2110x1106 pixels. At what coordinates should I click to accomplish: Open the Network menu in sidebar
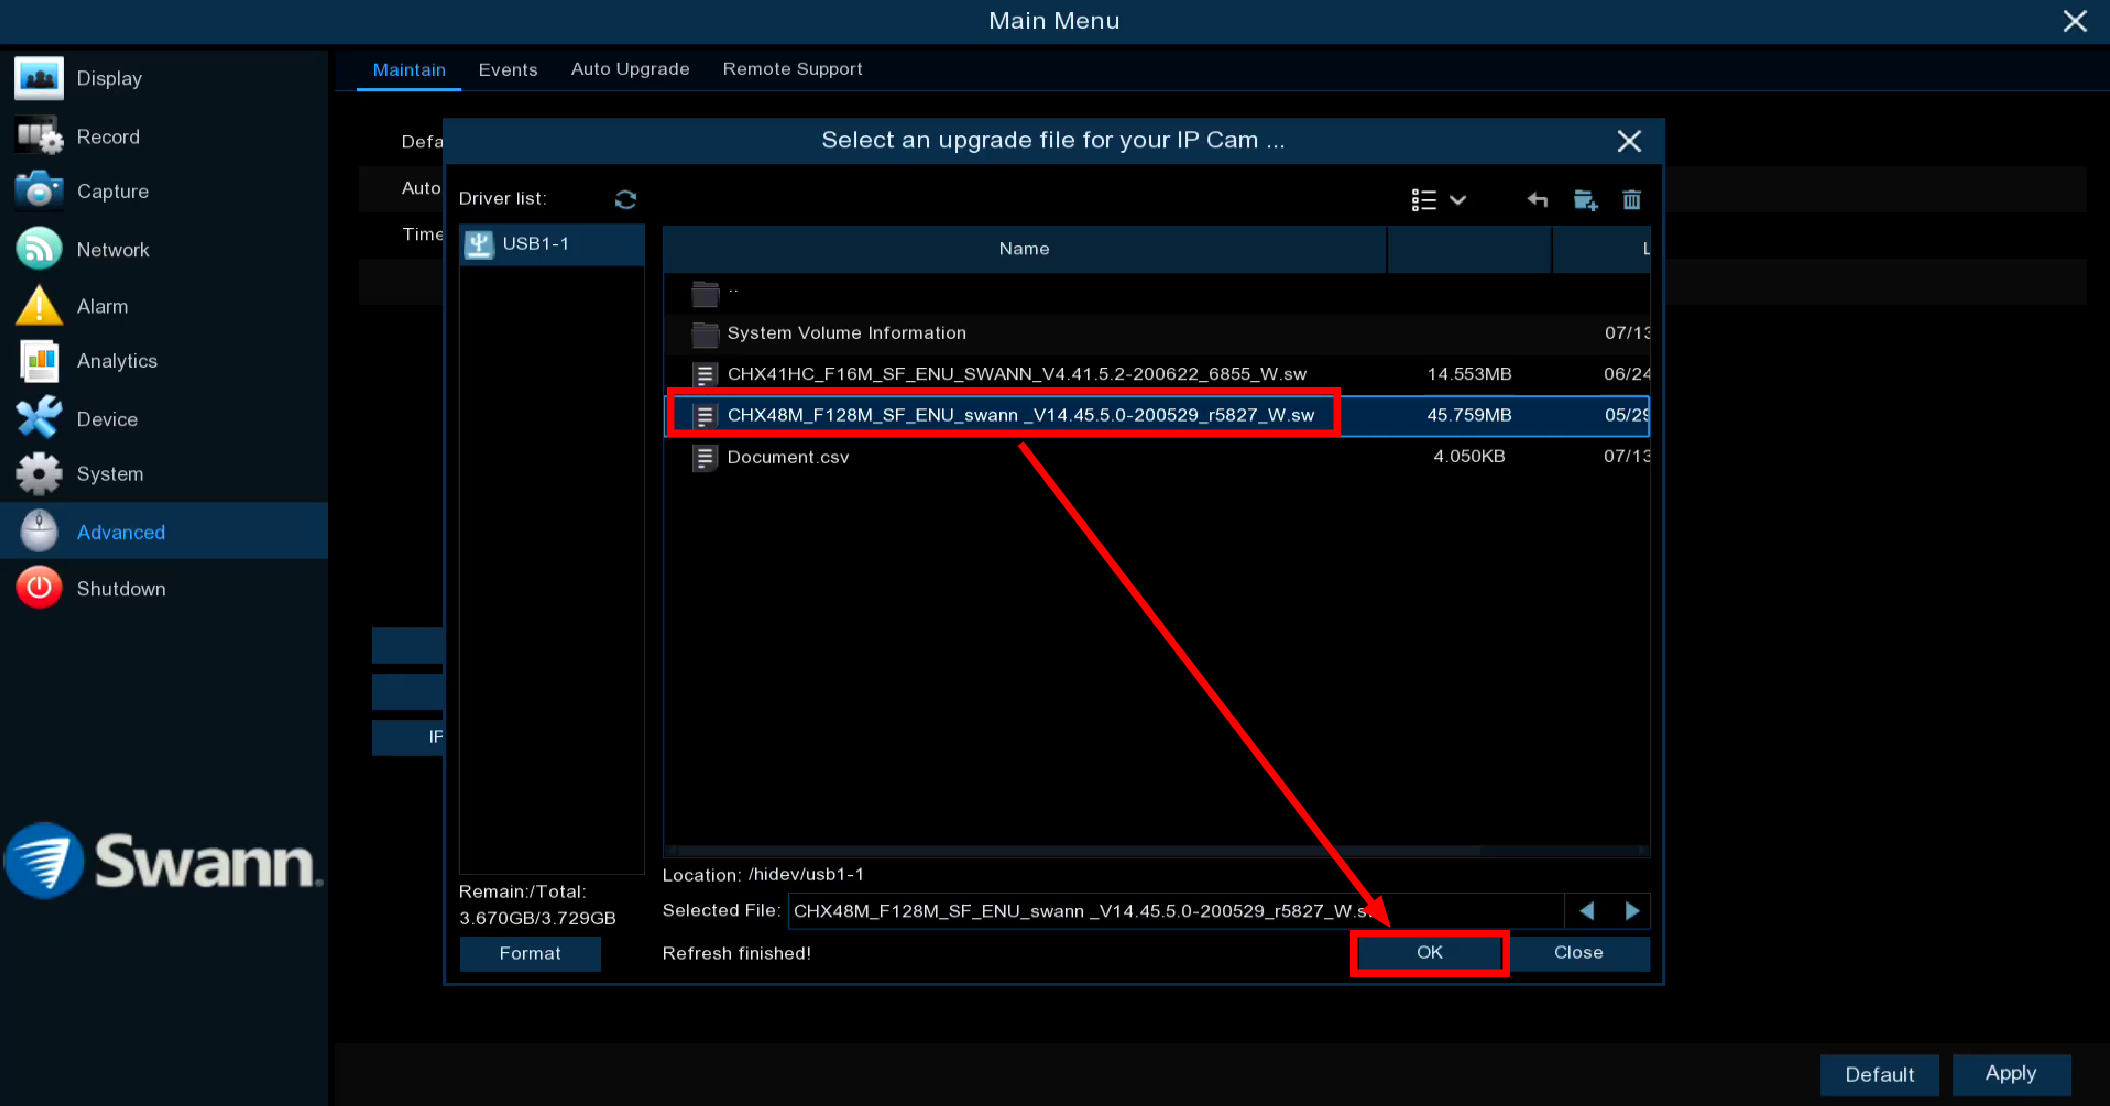click(112, 249)
